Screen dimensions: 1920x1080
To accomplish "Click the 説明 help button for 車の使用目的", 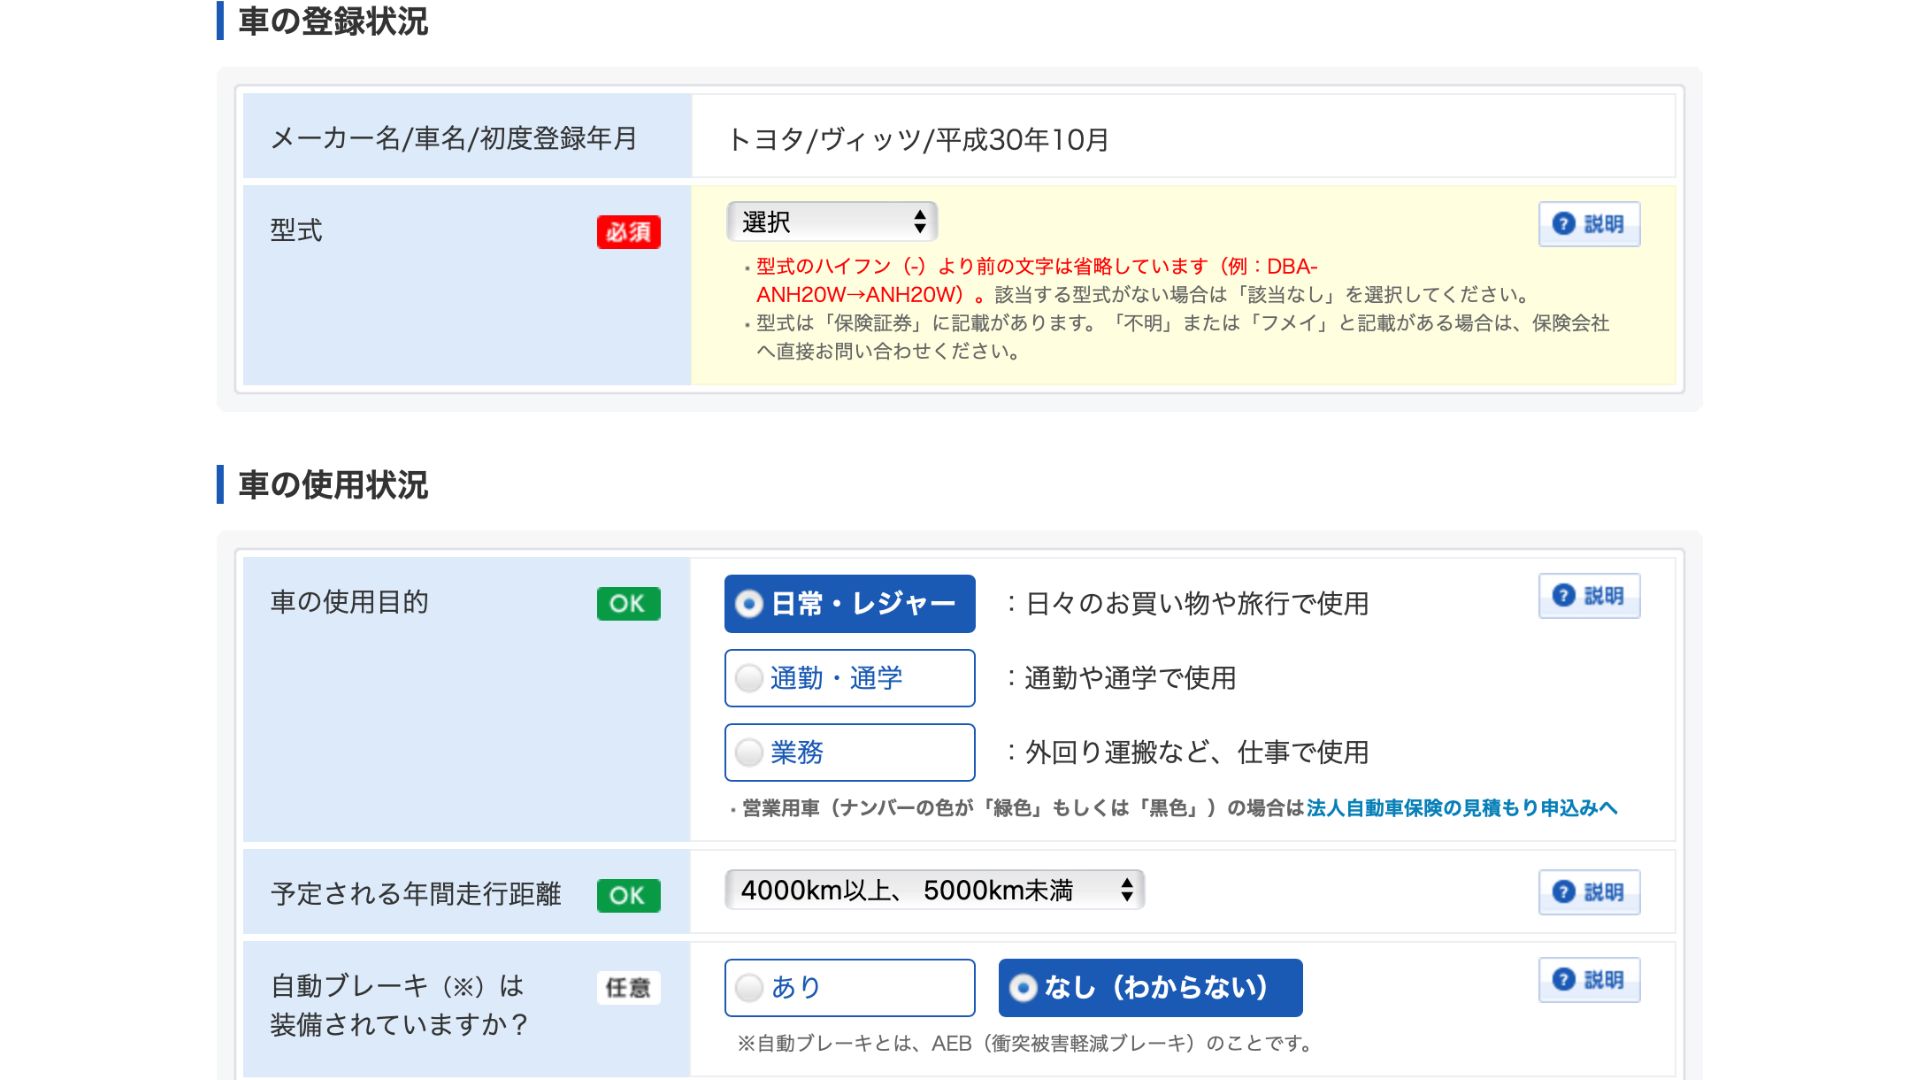I will [x=1589, y=596].
